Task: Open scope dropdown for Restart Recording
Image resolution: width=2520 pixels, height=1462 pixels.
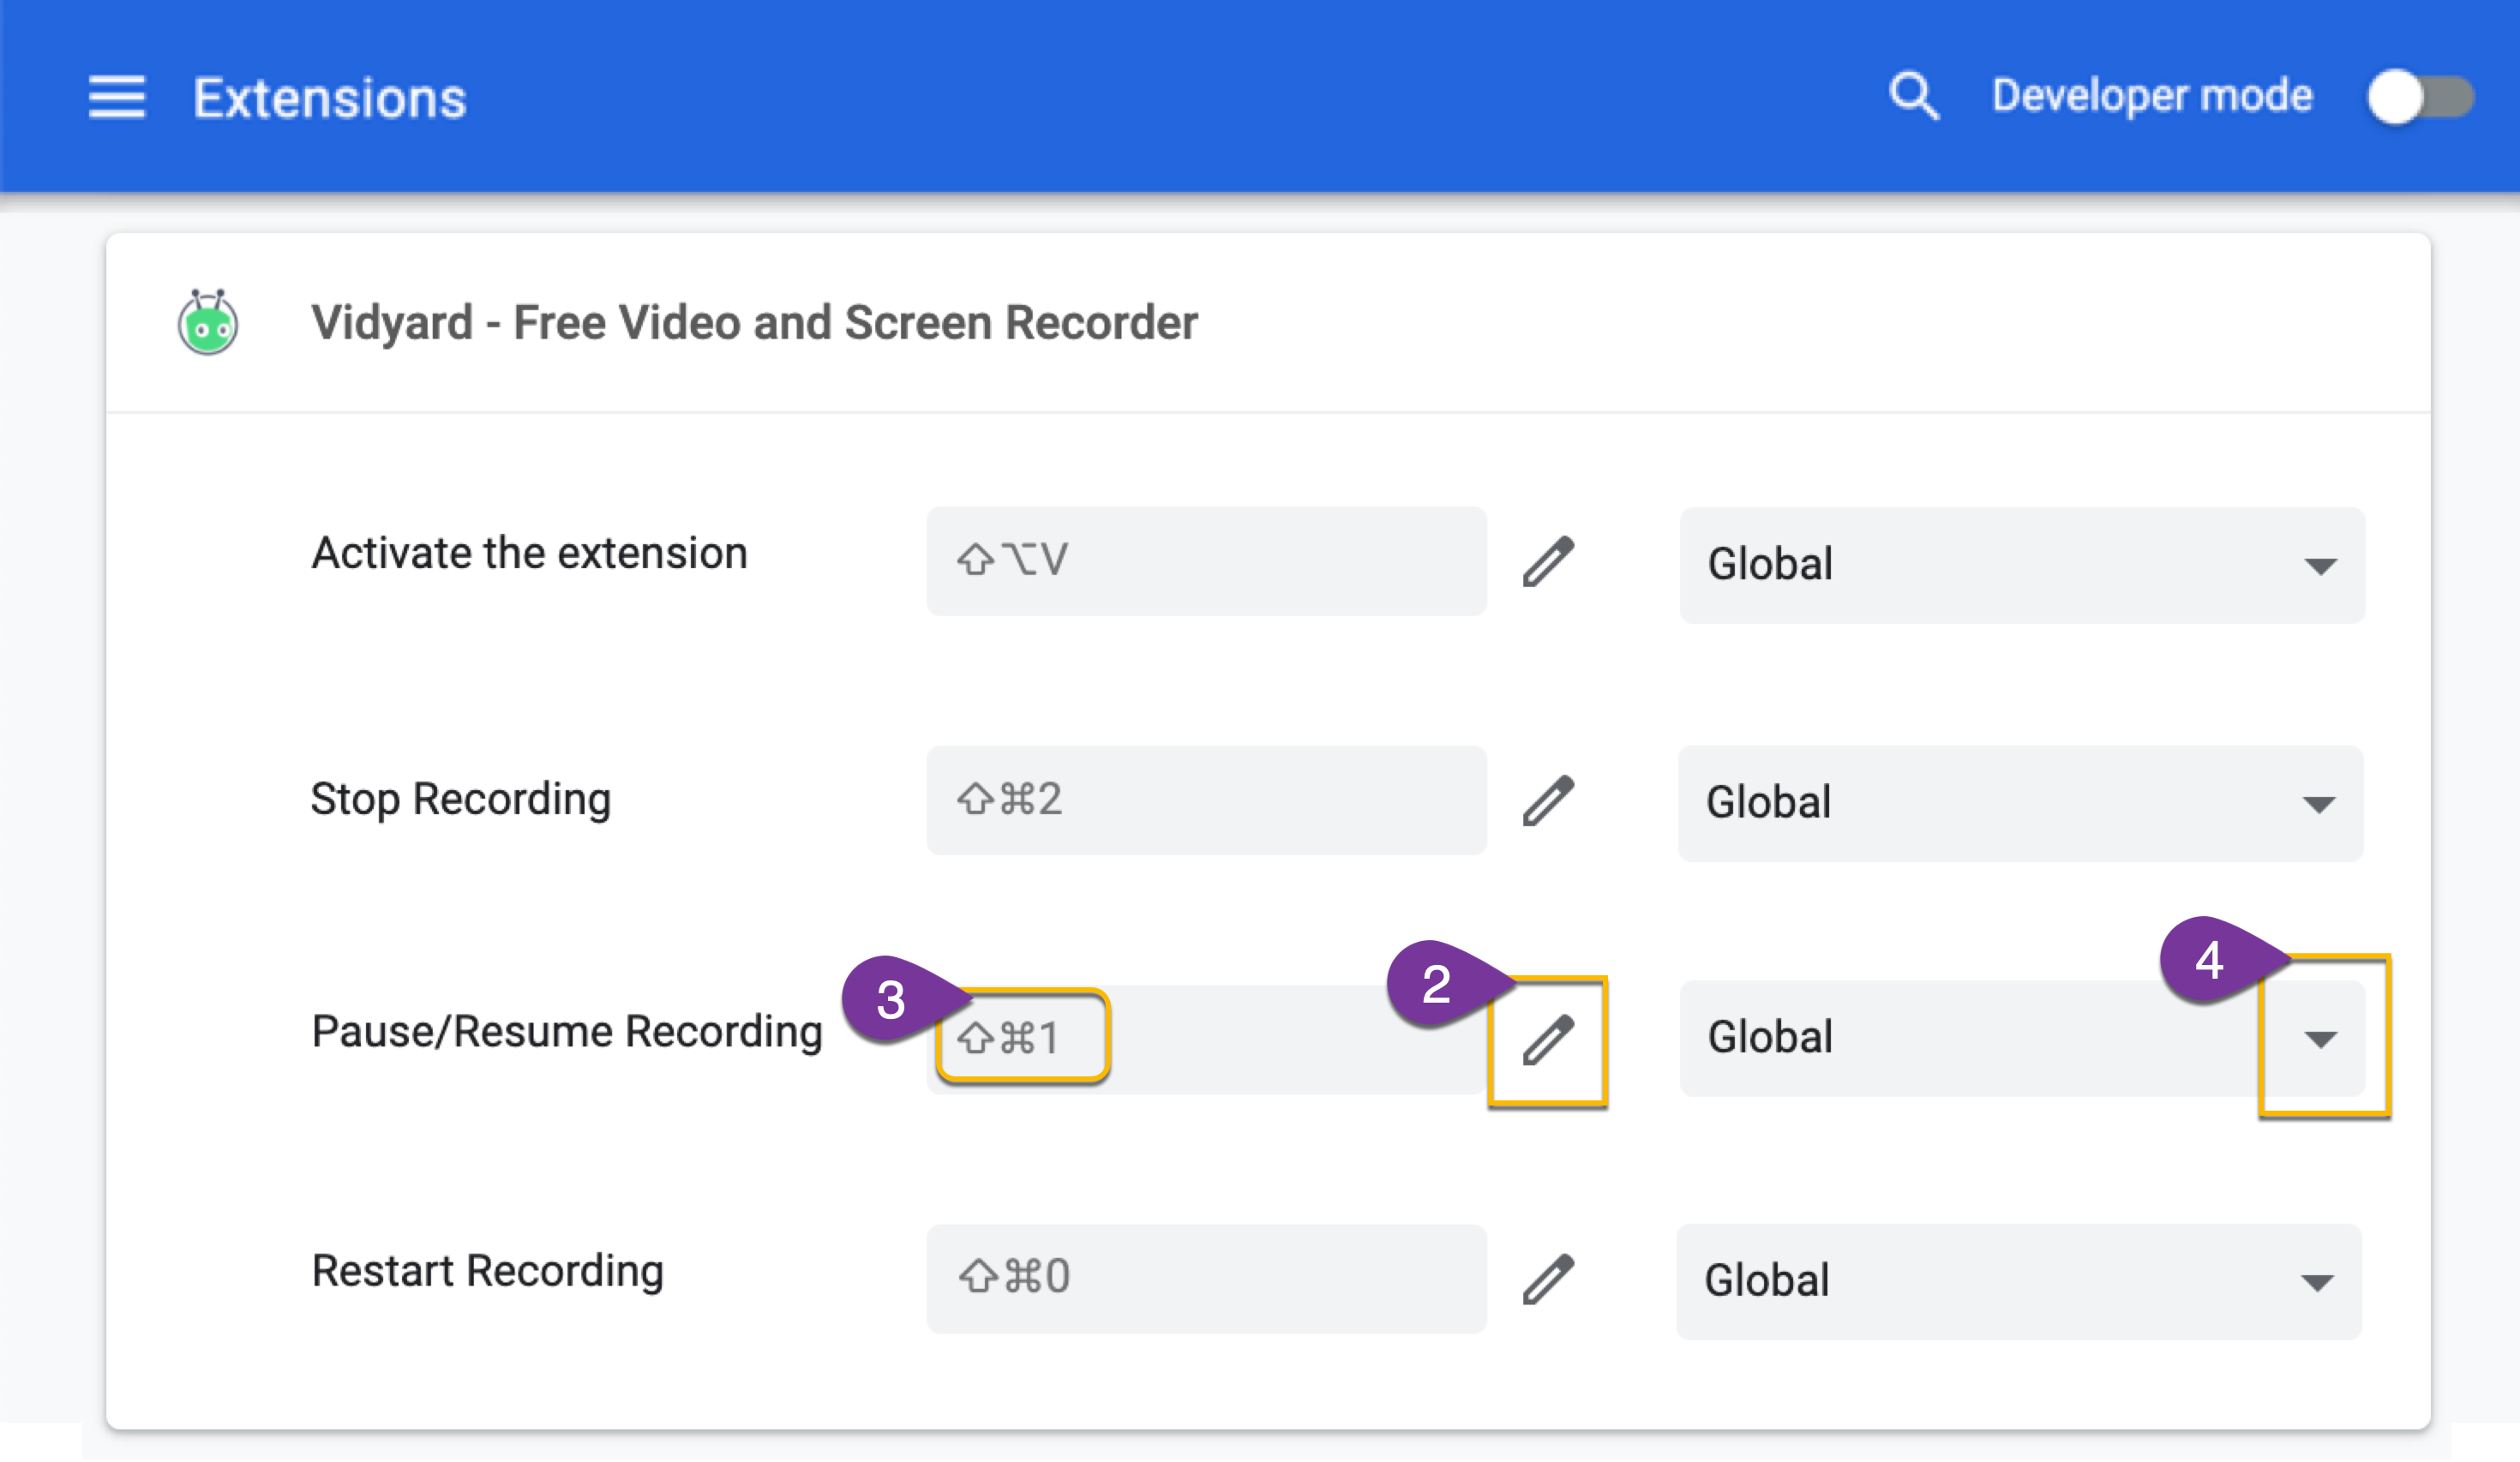Action: [2019, 1282]
